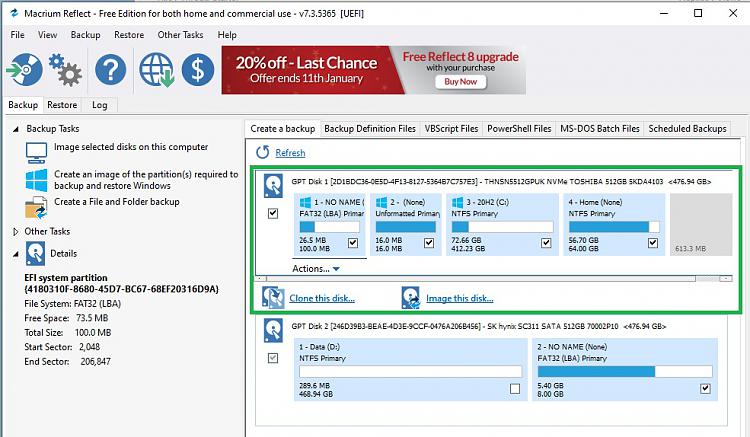The height and width of the screenshot is (437, 750).
Task: Click the File and Folder backup icon
Action: [x=36, y=207]
